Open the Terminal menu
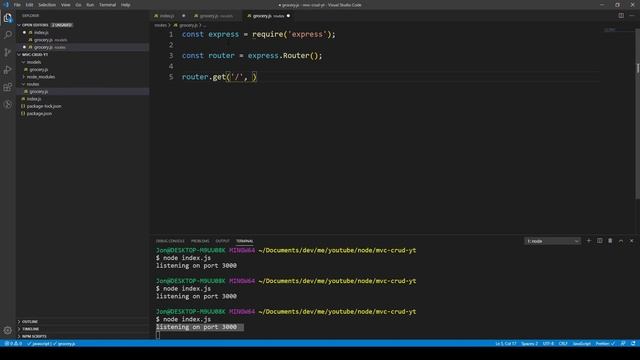This screenshot has width=640, height=360. coord(107,5)
